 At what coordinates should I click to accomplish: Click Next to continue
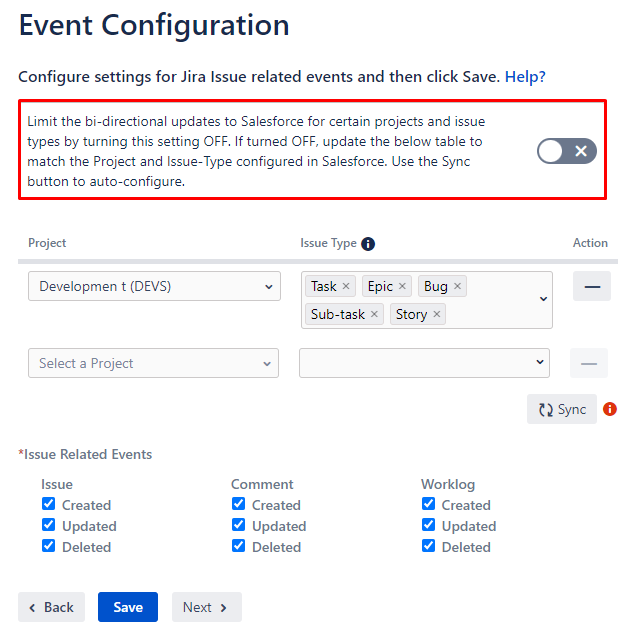[207, 607]
